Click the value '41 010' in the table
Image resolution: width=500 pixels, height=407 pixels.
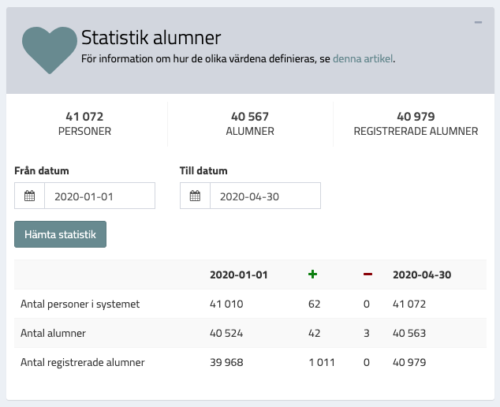click(x=226, y=304)
